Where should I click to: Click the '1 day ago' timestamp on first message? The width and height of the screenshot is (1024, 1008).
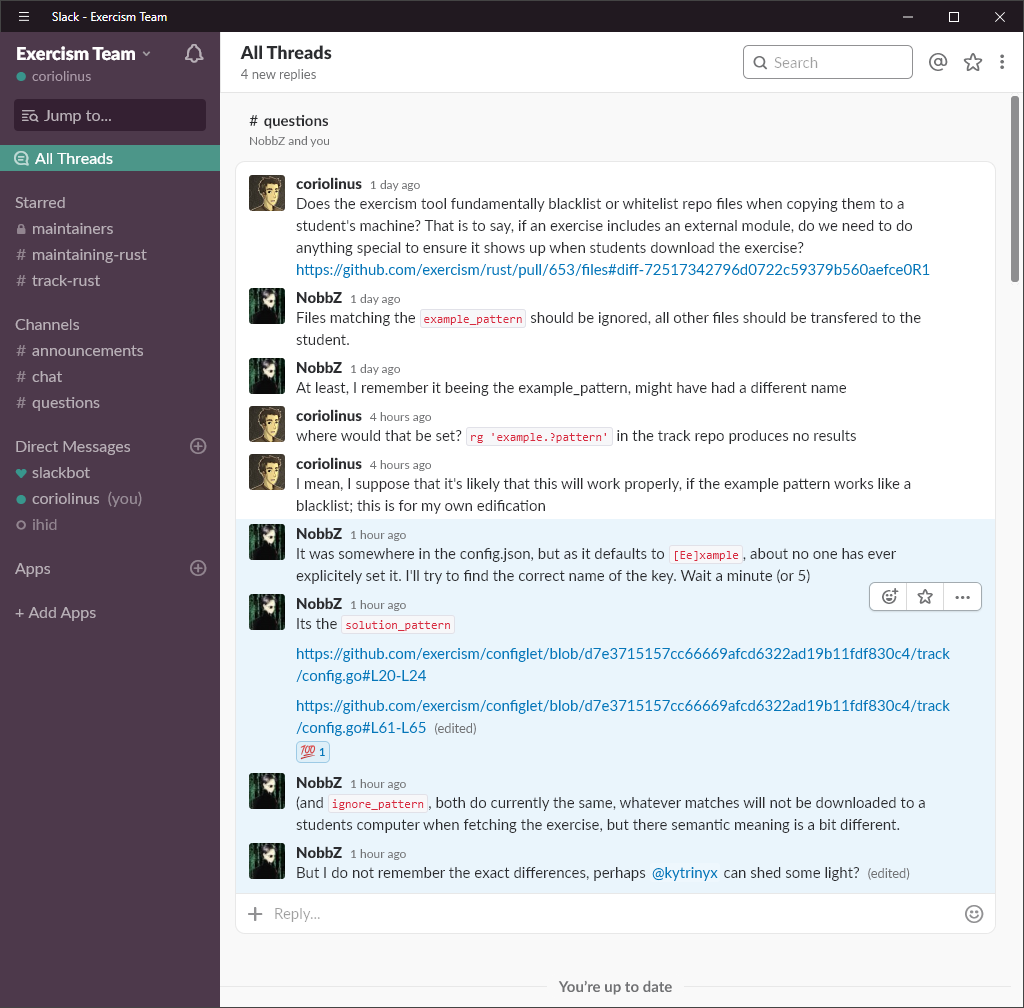395,185
